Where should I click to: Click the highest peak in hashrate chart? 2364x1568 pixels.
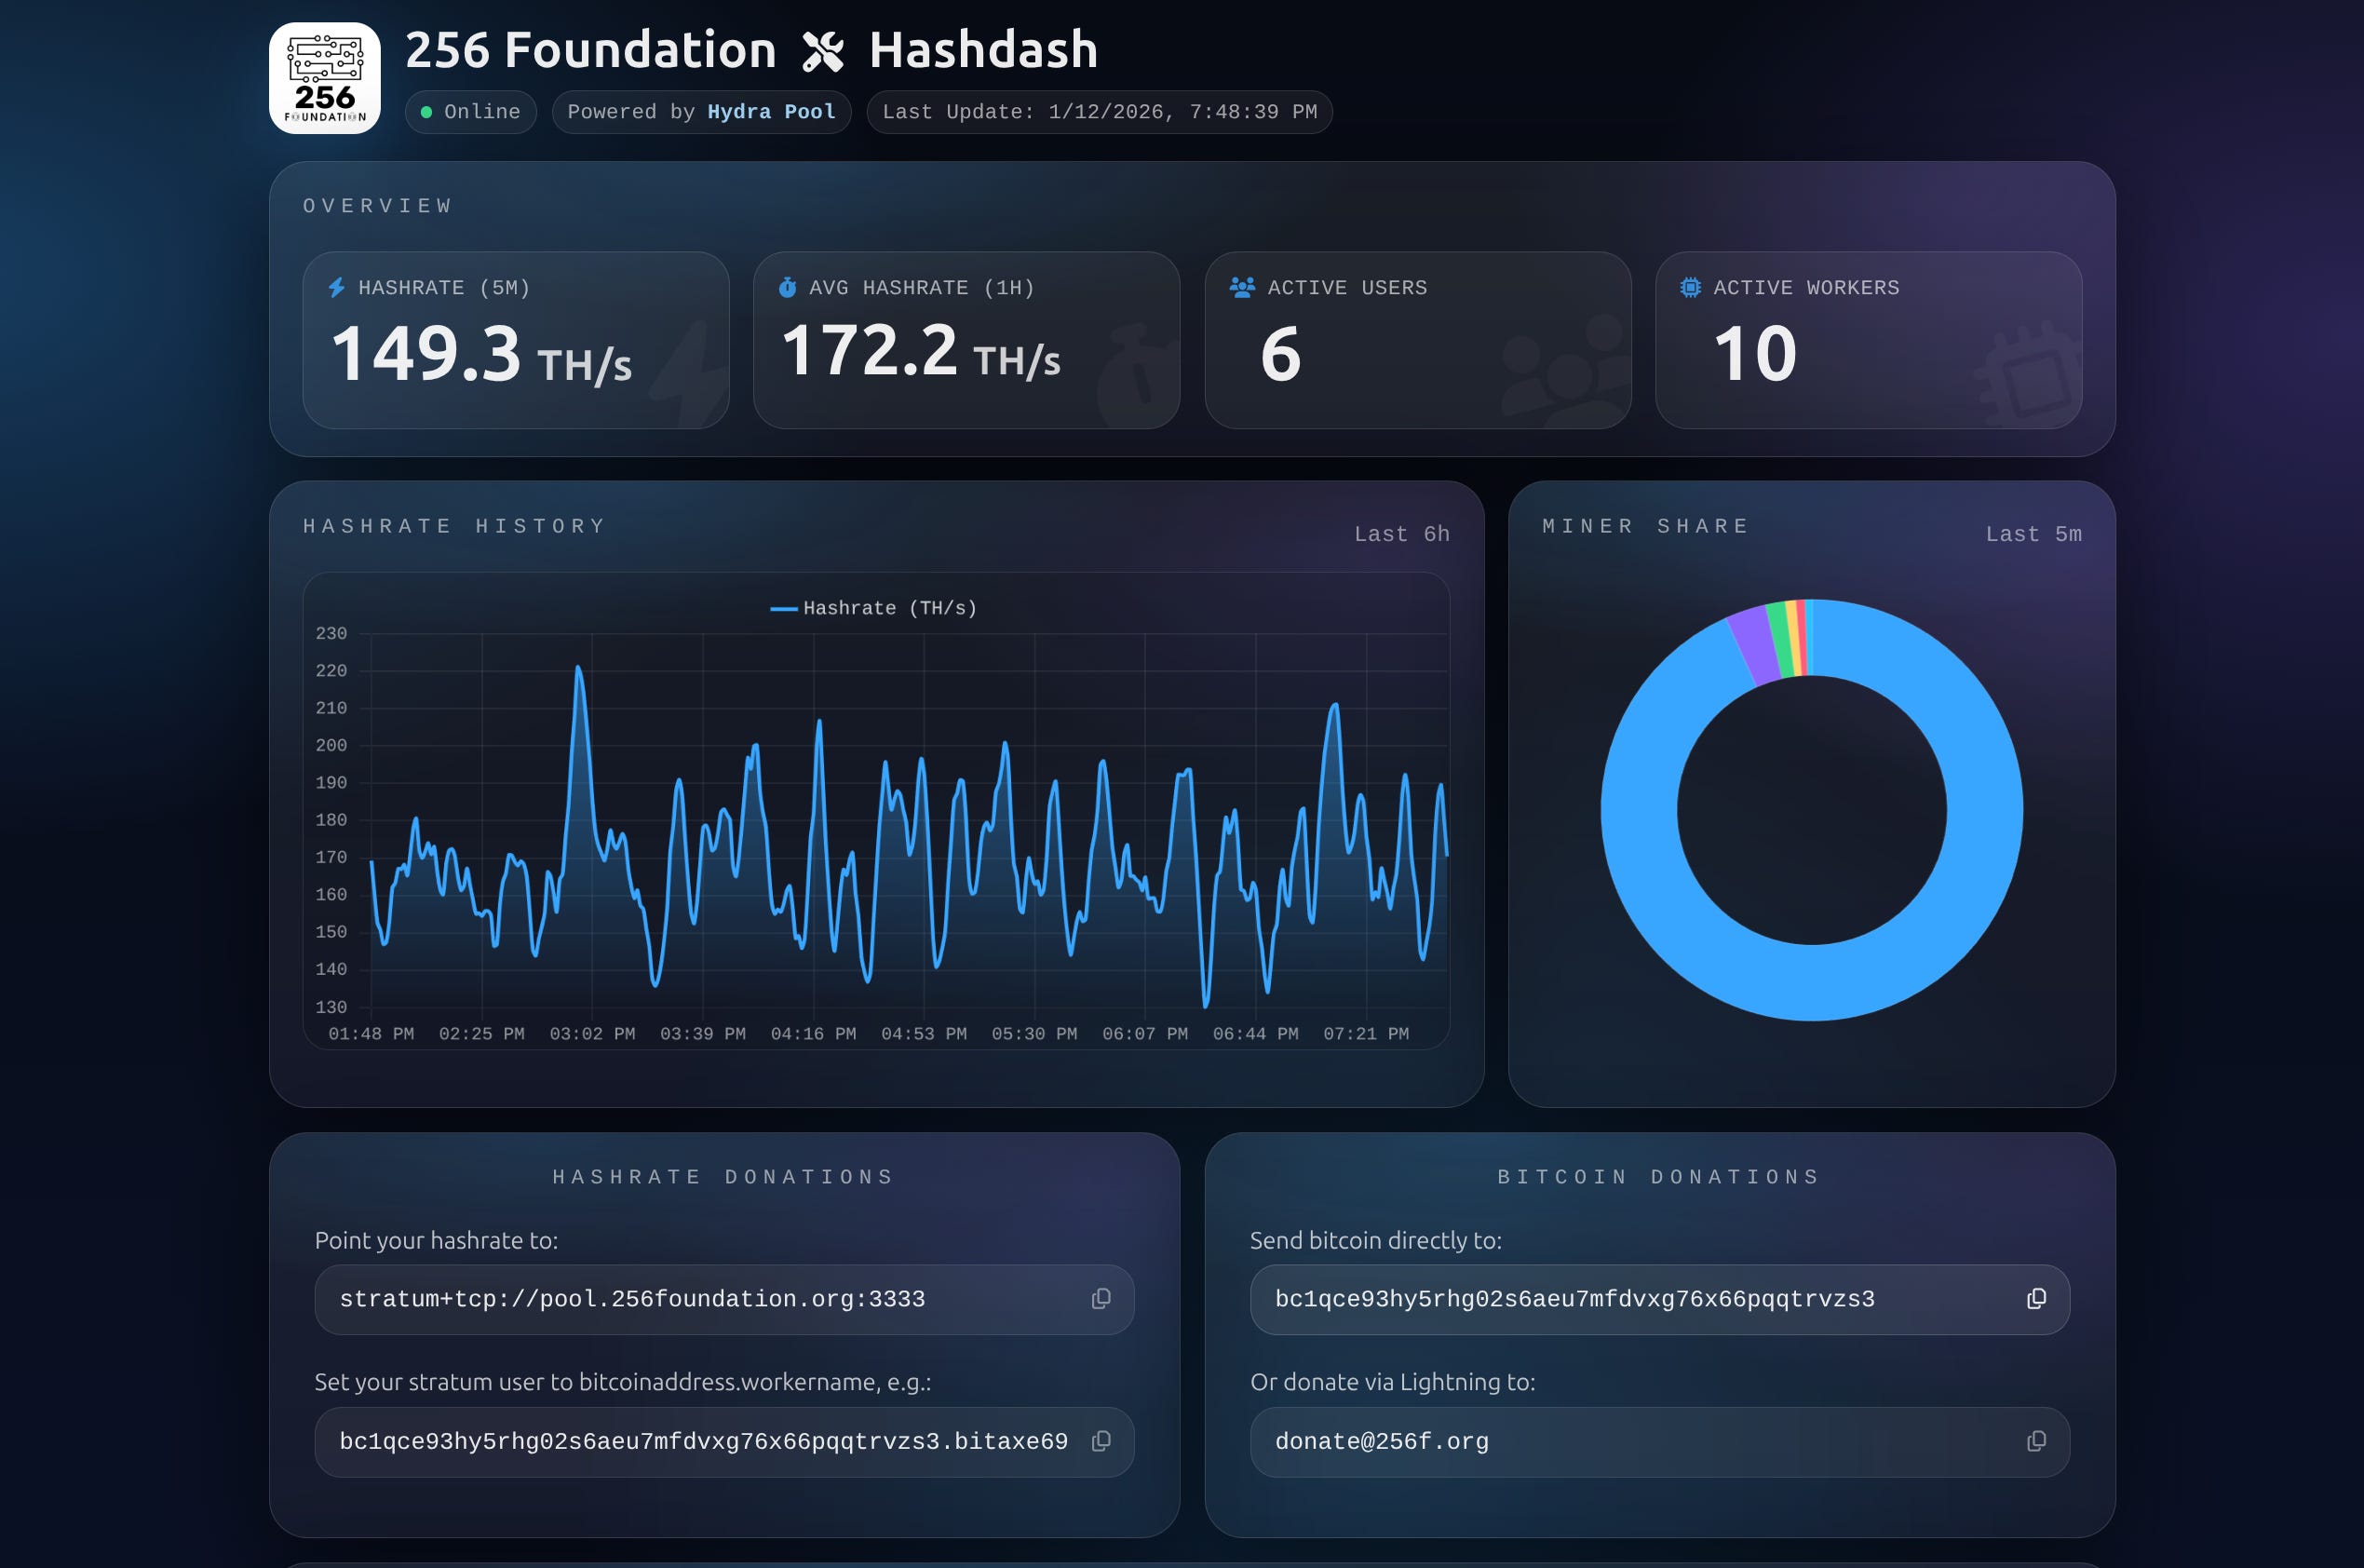[x=578, y=668]
